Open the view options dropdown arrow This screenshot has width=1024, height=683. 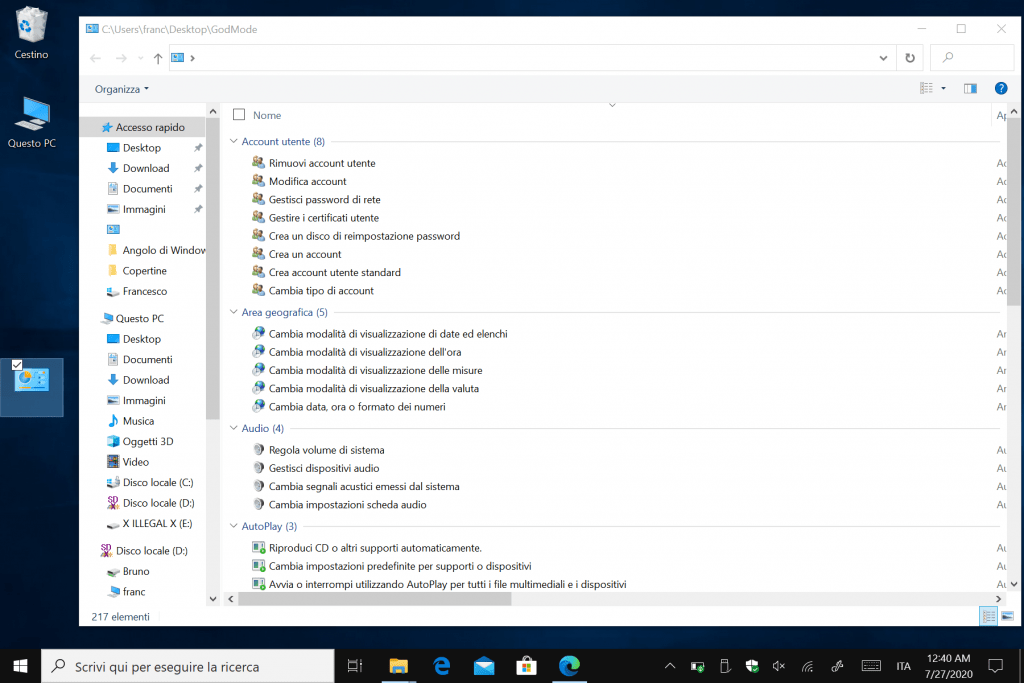coord(943,89)
